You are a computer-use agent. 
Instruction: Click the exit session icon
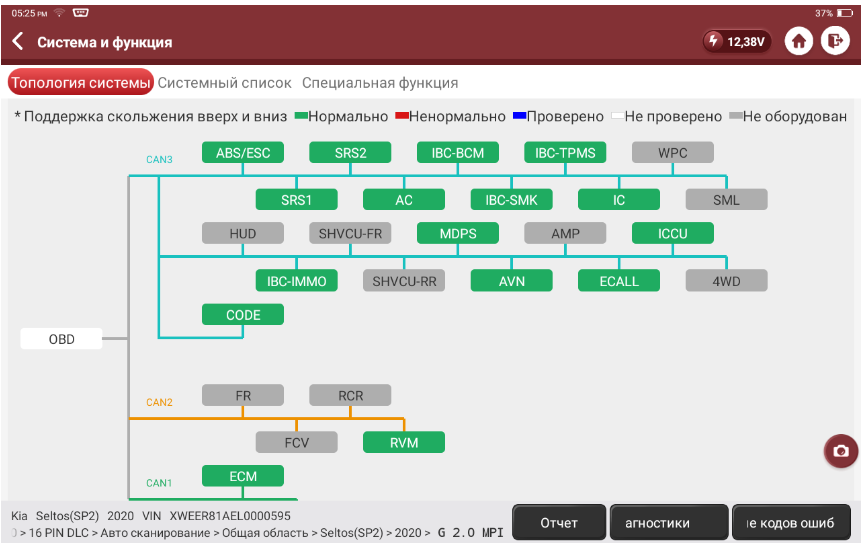(x=834, y=41)
